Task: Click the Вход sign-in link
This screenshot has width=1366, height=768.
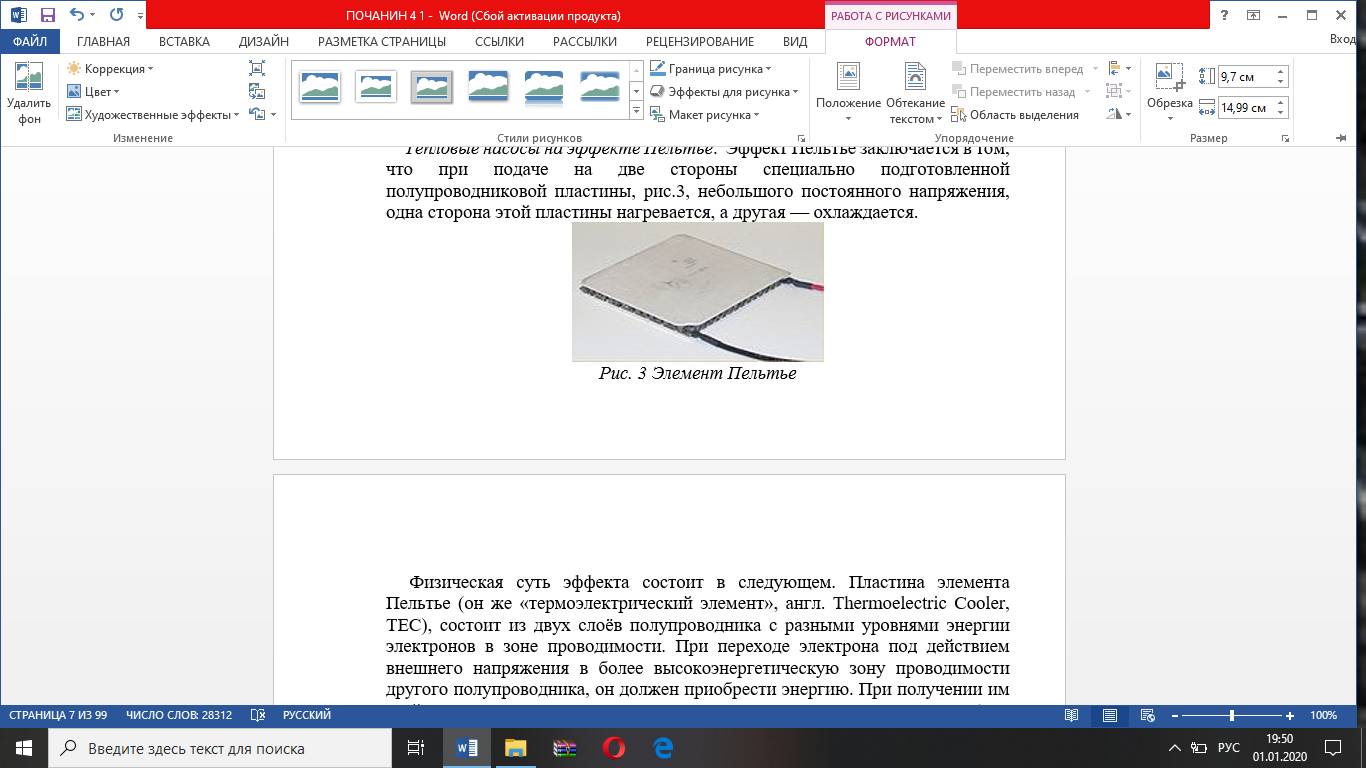Action: point(1342,40)
